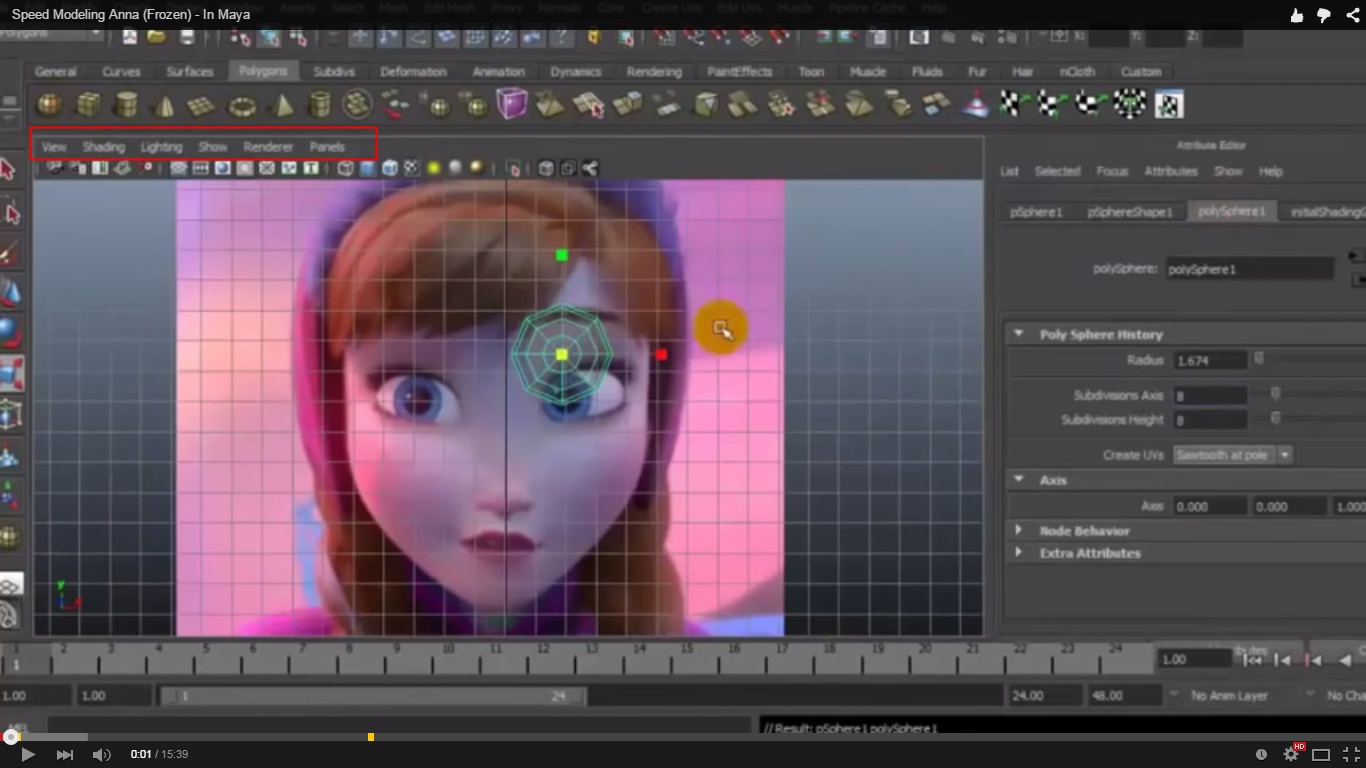Open the Shading viewport menu
This screenshot has height=768, width=1366.
point(103,147)
